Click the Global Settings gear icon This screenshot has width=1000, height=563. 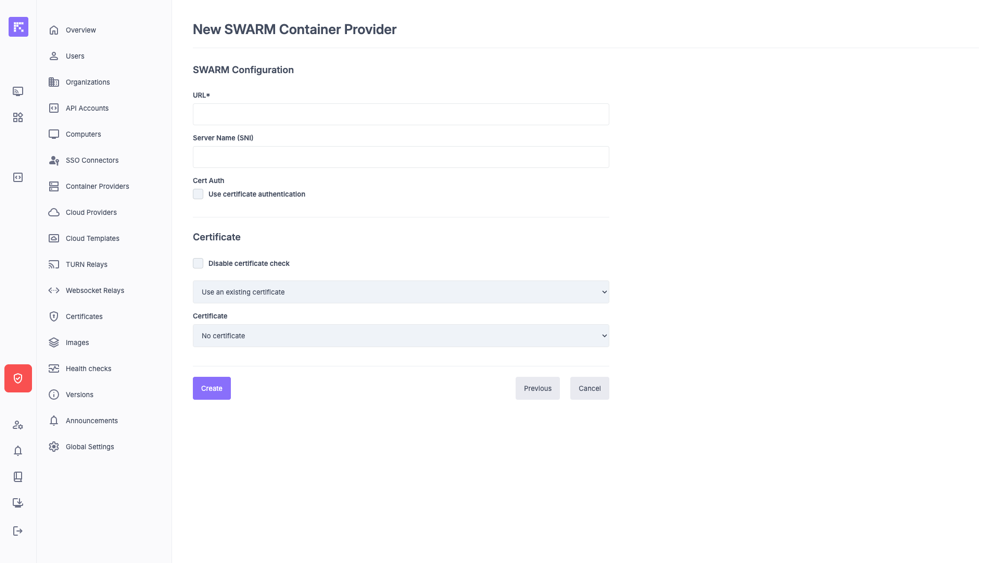point(54,447)
